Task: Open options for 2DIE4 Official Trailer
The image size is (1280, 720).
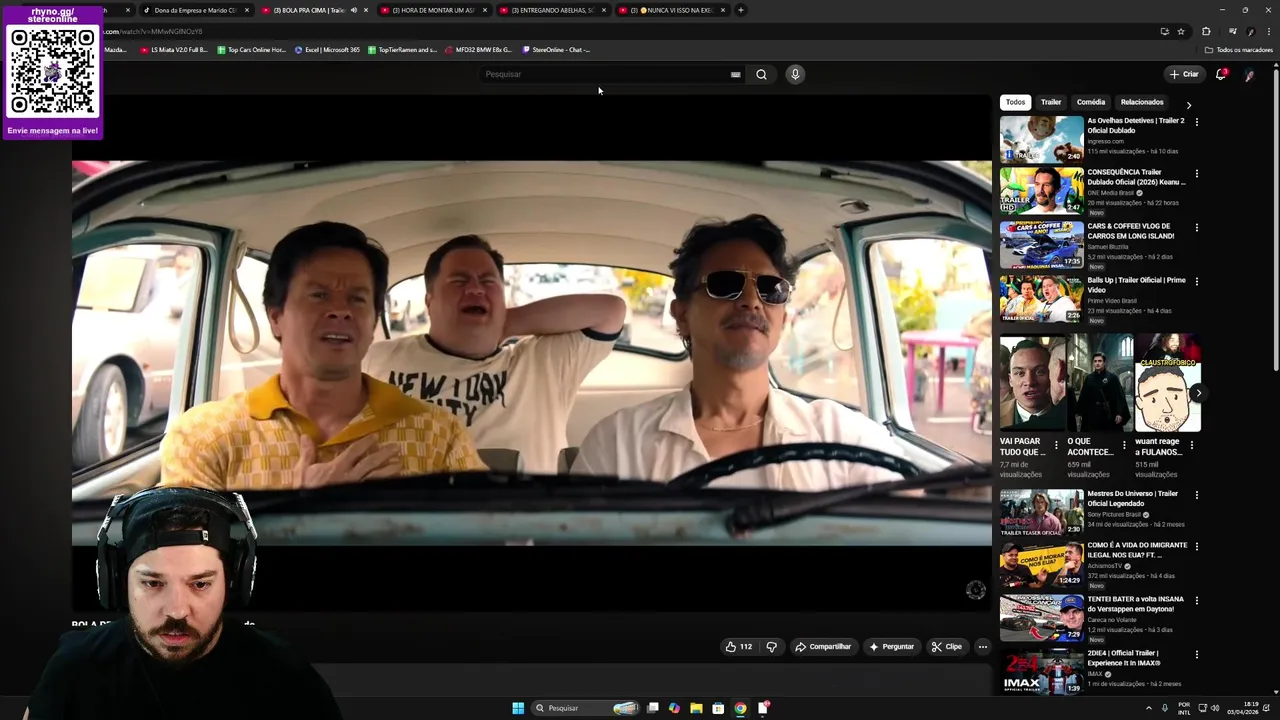Action: click(1196, 655)
